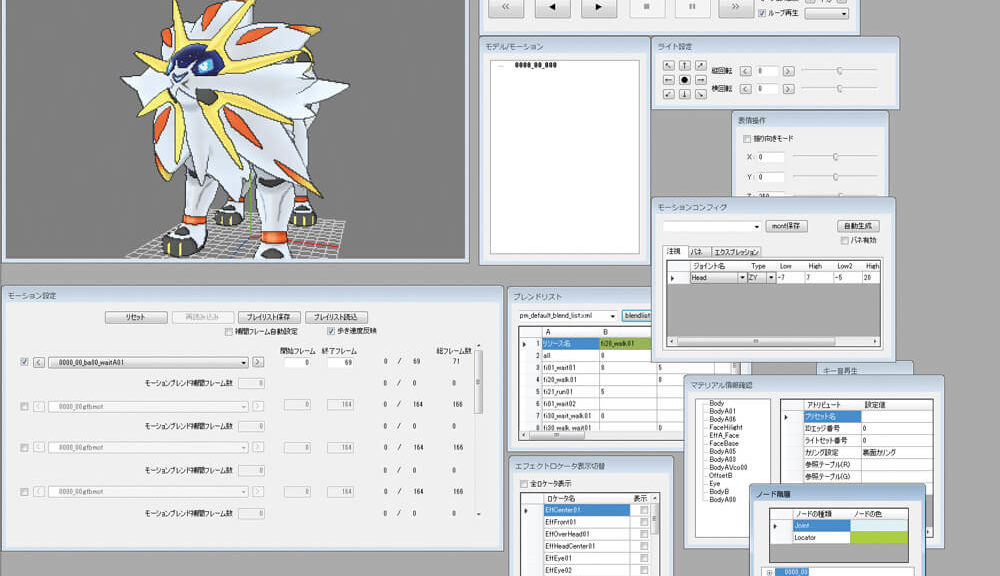The height and width of the screenshot is (576, 1000).
Task: Toggle display checkbox for EffFront01 locator
Action: 644,522
